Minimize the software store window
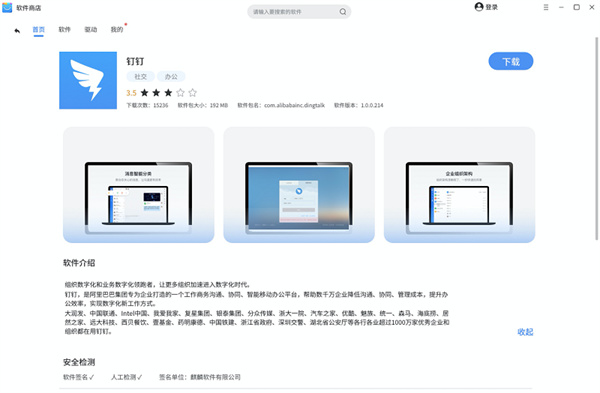600x393 pixels. [x=561, y=7]
